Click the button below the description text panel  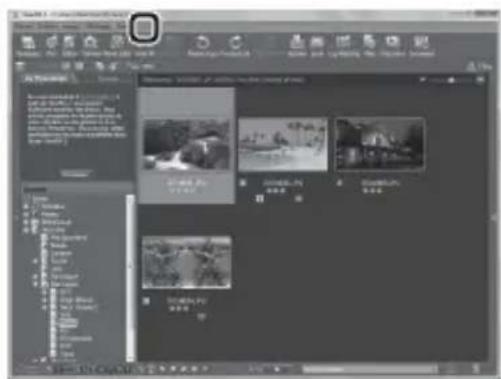tap(75, 174)
